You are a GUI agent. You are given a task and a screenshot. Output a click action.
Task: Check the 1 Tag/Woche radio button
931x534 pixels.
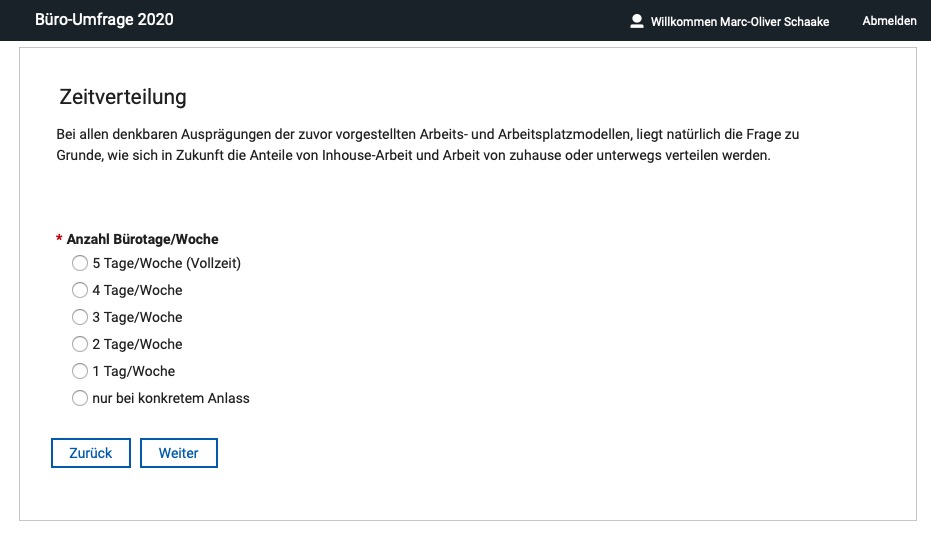pyautogui.click(x=80, y=371)
